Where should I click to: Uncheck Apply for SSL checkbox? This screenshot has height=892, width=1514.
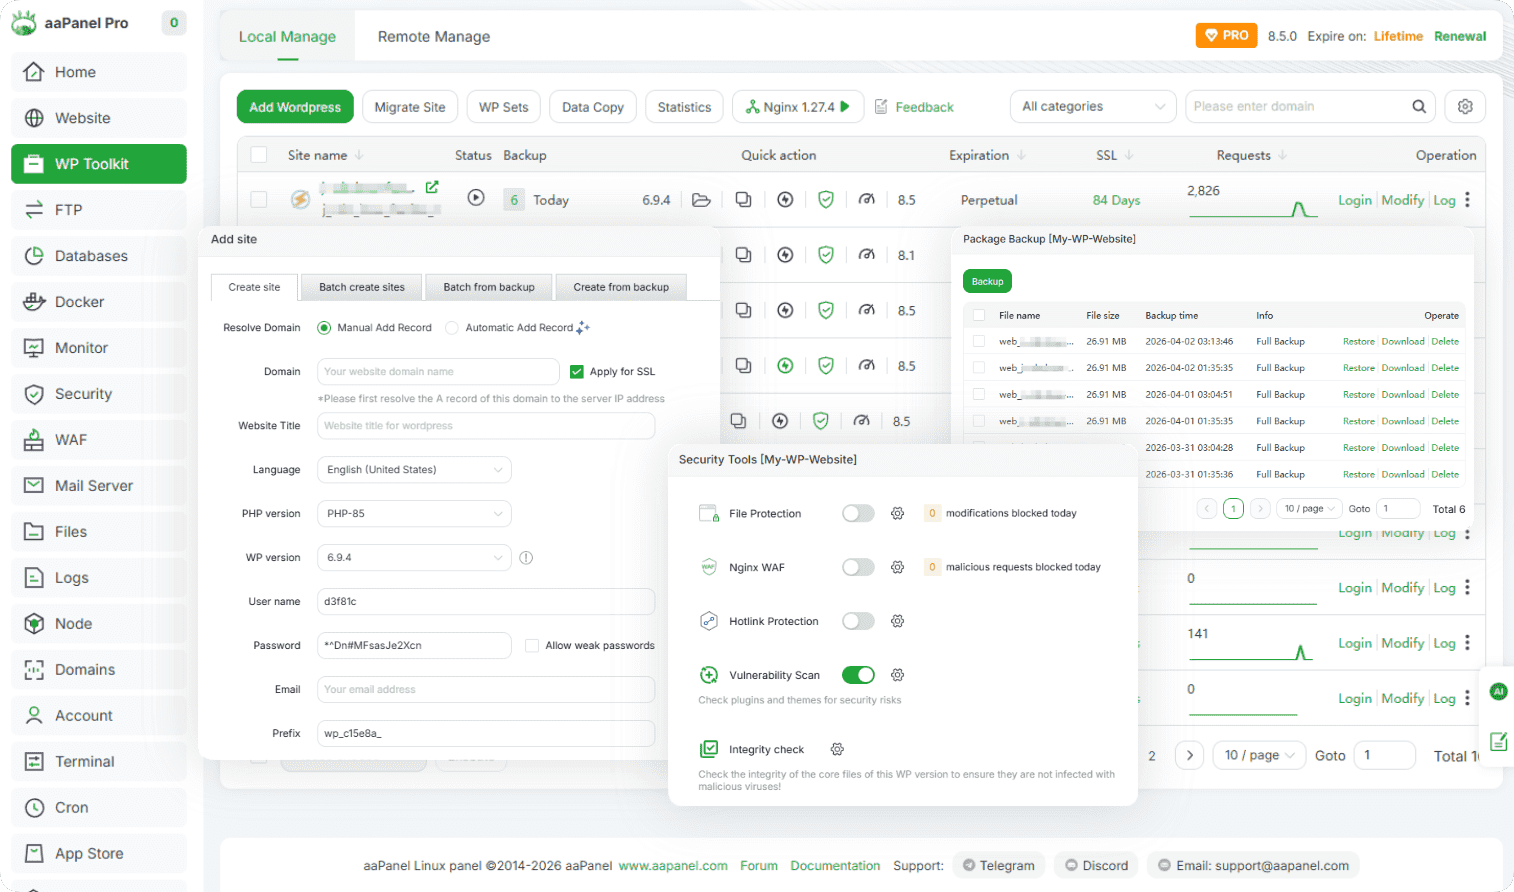tap(577, 372)
